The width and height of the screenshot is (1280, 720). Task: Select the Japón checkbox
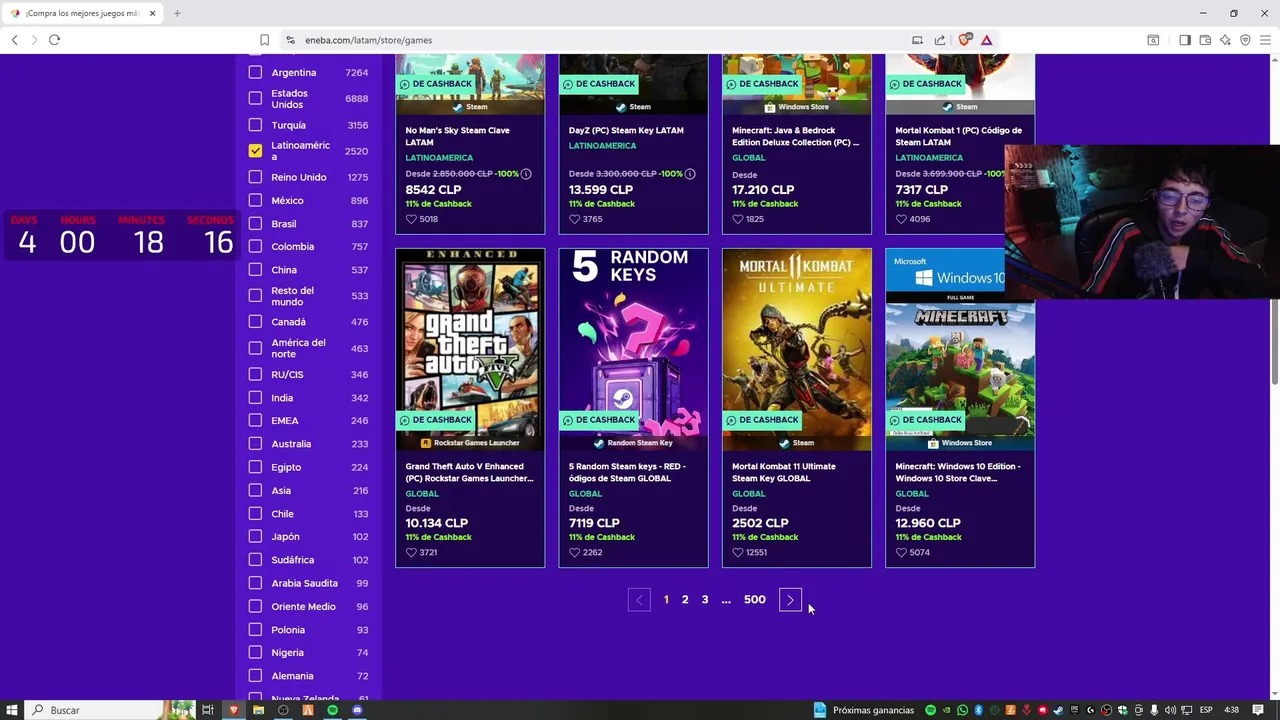pyautogui.click(x=255, y=536)
